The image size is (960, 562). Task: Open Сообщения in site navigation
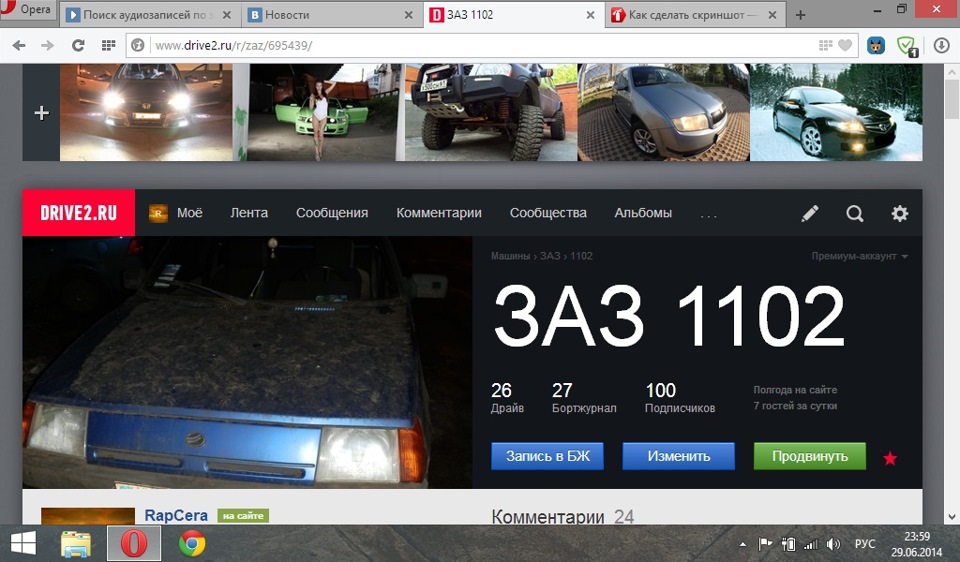coord(332,213)
